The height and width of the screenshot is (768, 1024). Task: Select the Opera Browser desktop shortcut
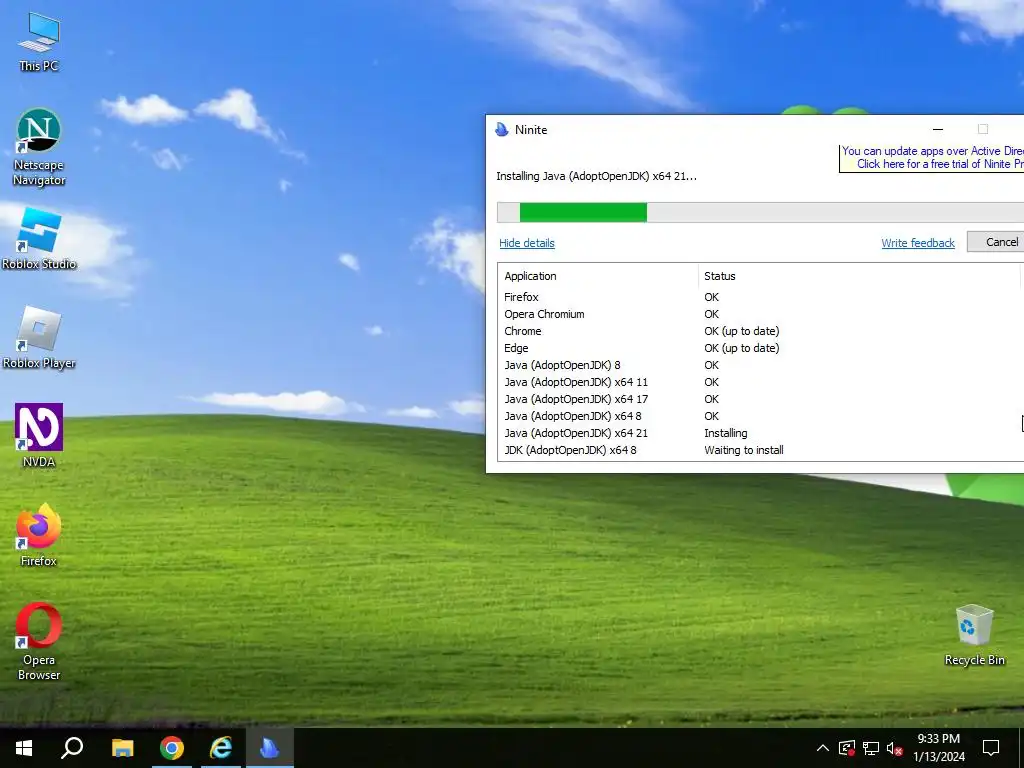[39, 642]
